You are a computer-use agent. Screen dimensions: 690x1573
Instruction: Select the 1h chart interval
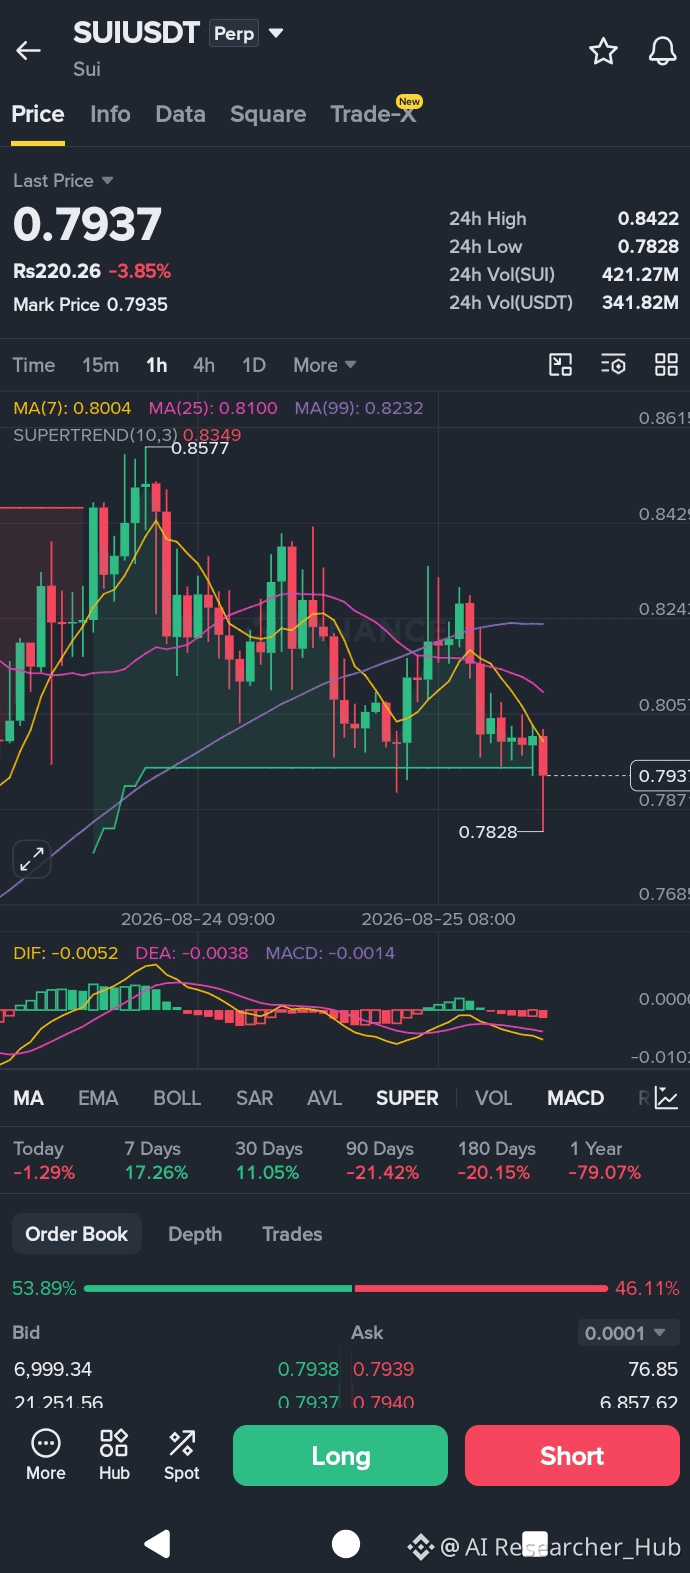[x=157, y=365]
